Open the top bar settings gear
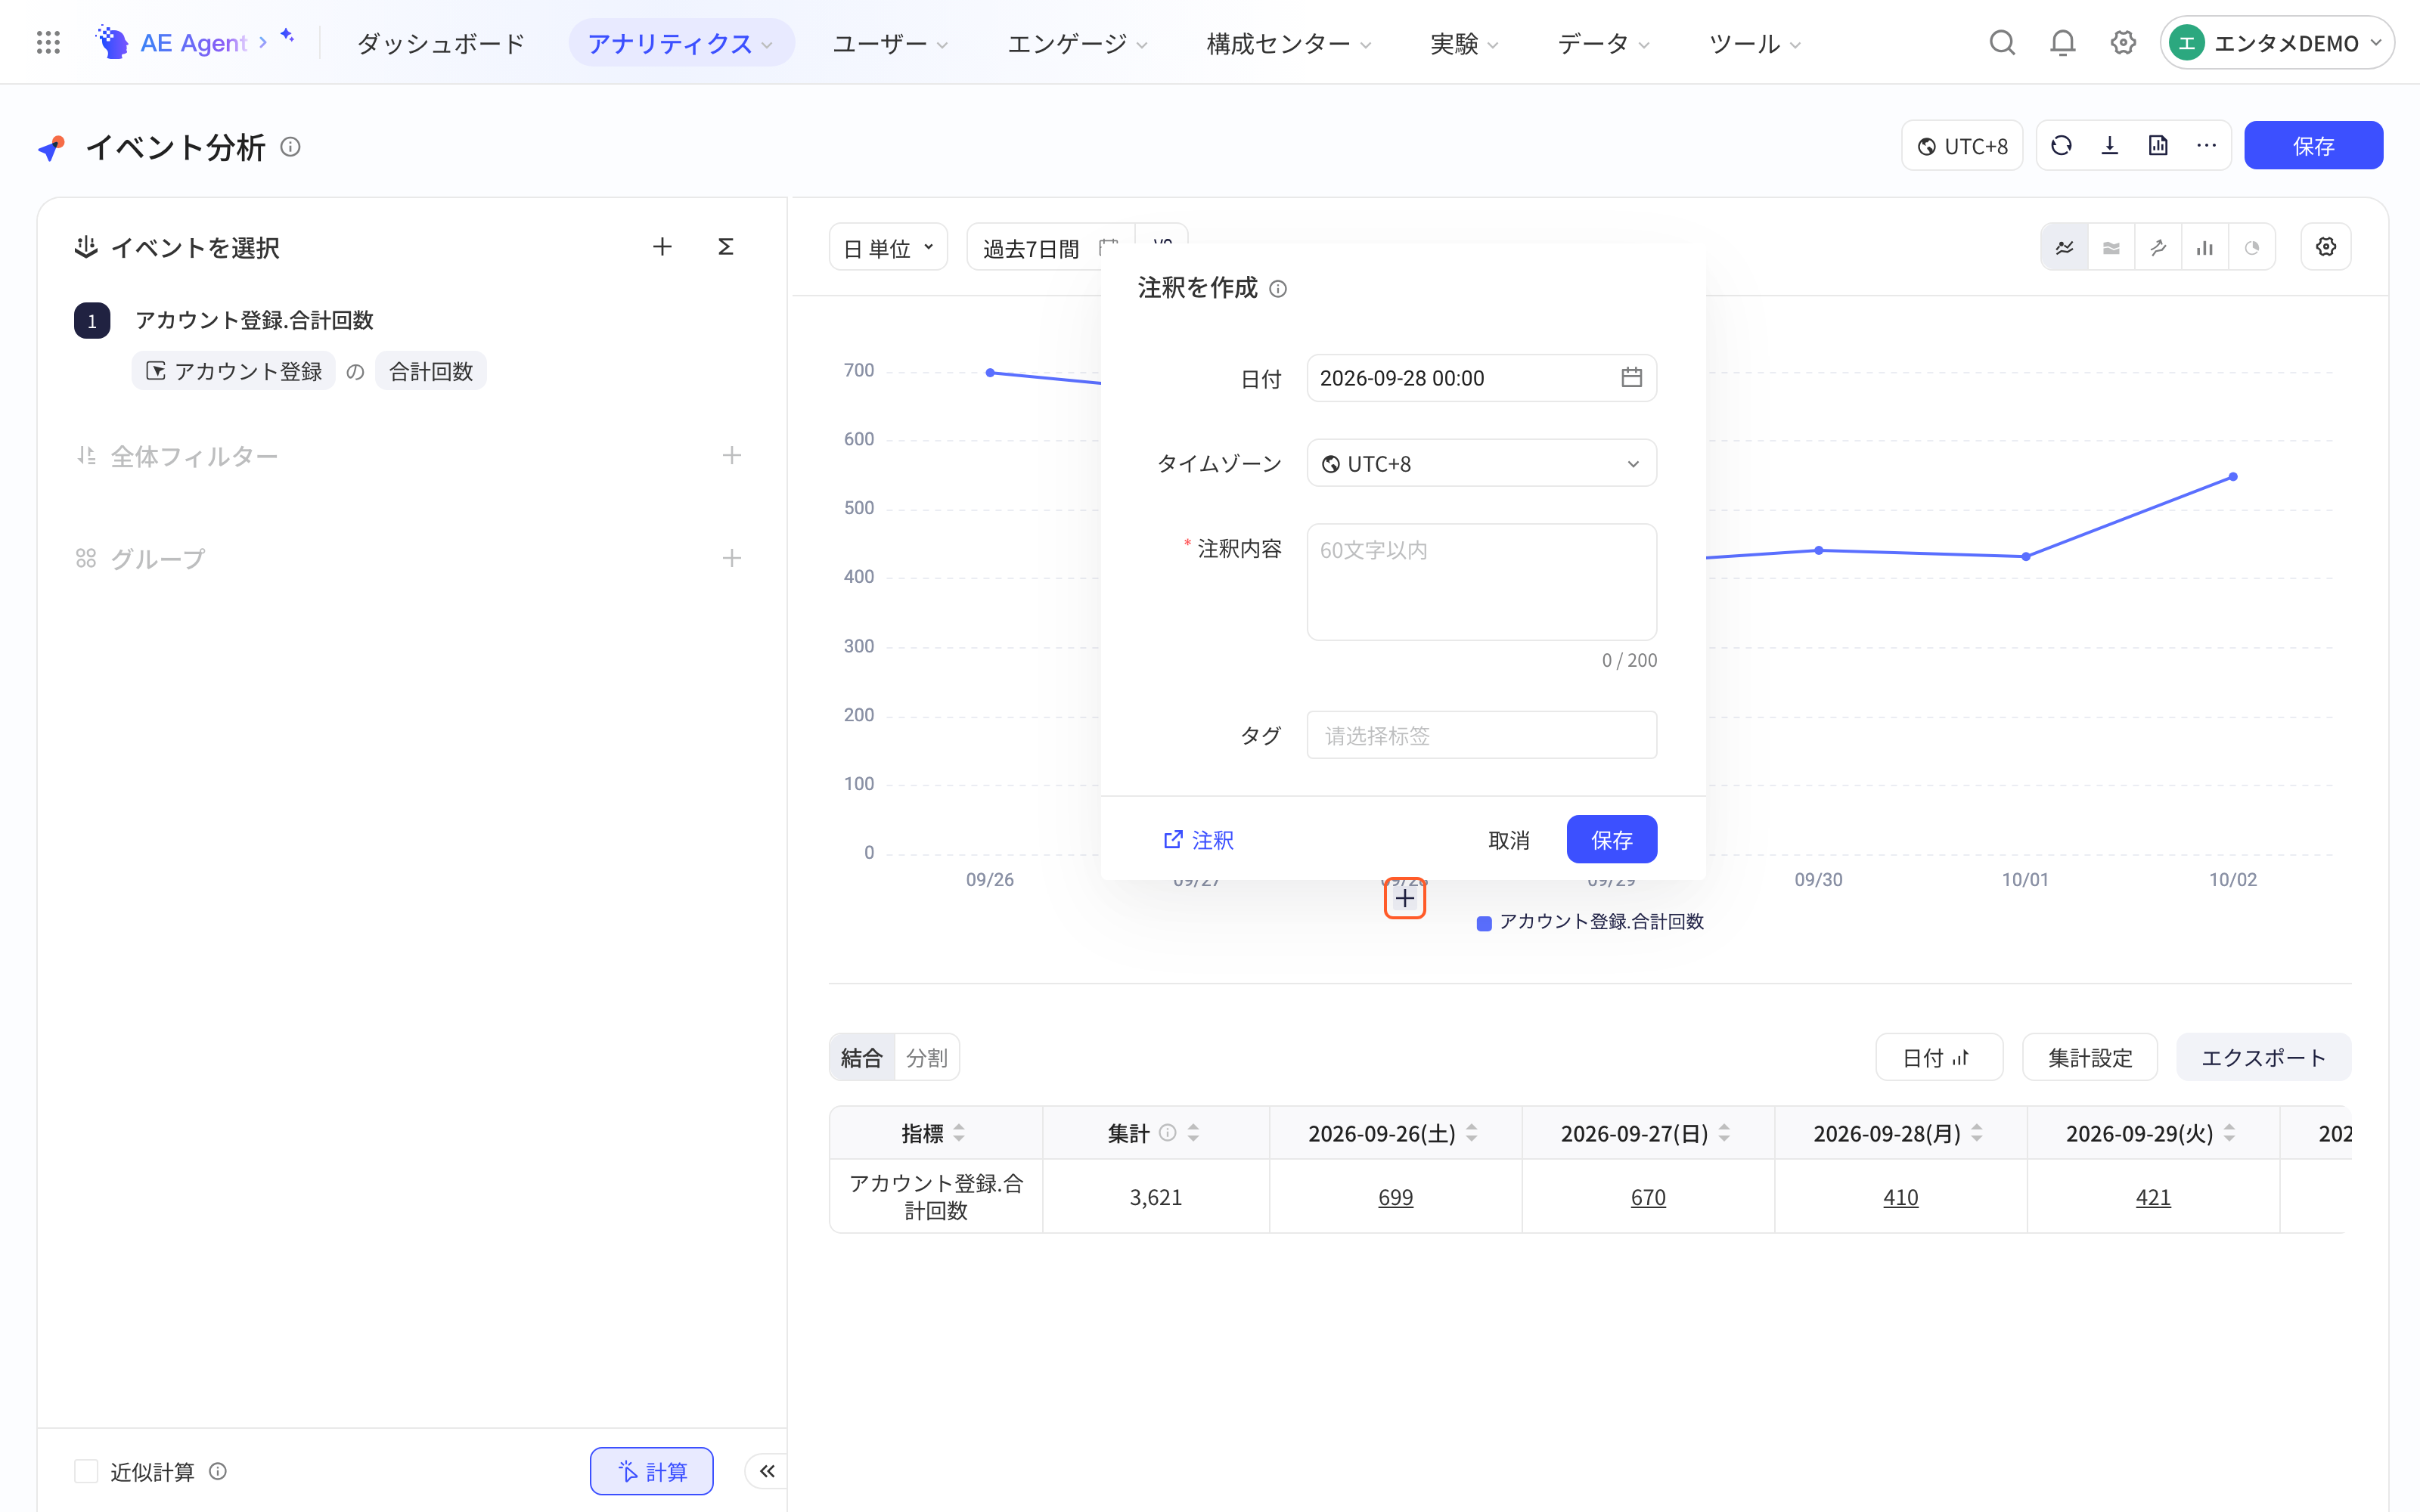 point(2123,43)
